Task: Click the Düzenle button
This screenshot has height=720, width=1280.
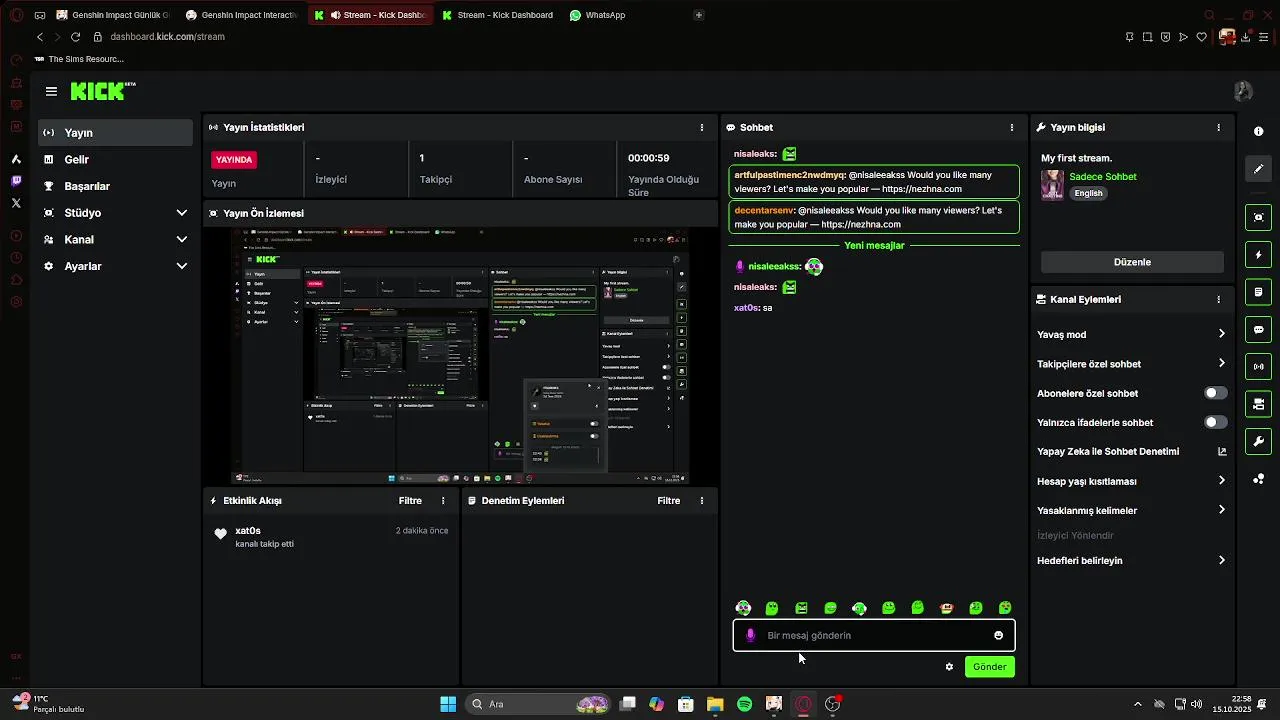Action: pyautogui.click(x=1132, y=262)
